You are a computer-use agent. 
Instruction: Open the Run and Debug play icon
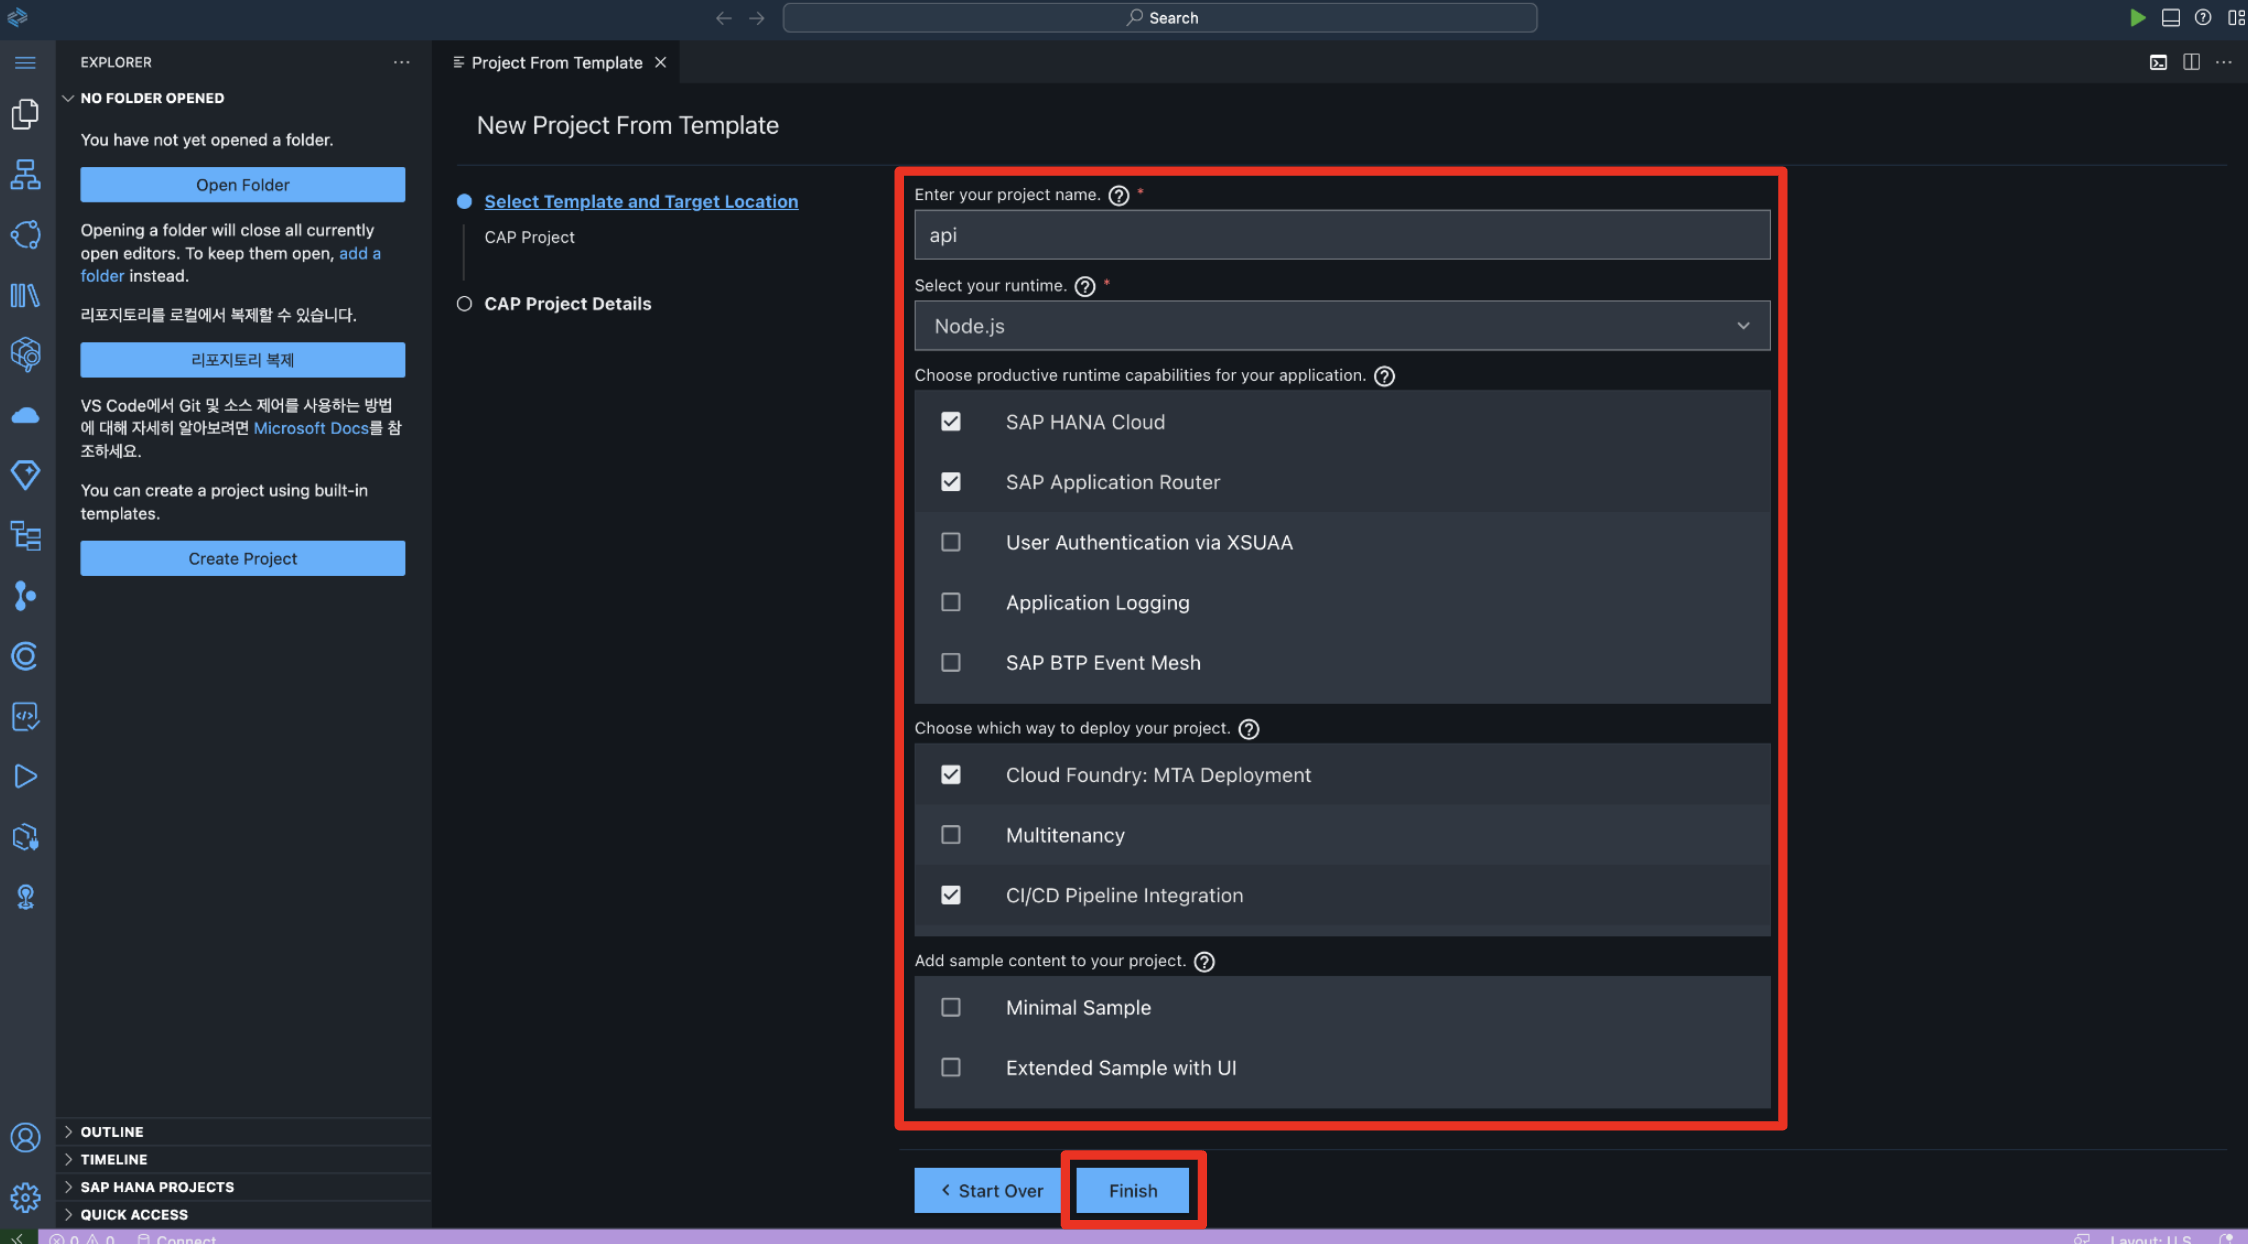point(25,776)
